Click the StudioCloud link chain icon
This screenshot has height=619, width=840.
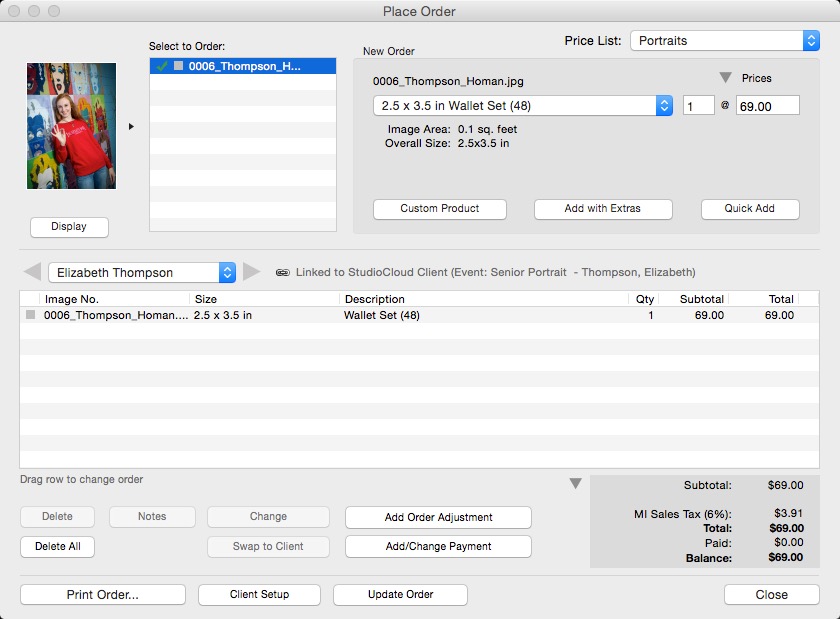(x=283, y=272)
